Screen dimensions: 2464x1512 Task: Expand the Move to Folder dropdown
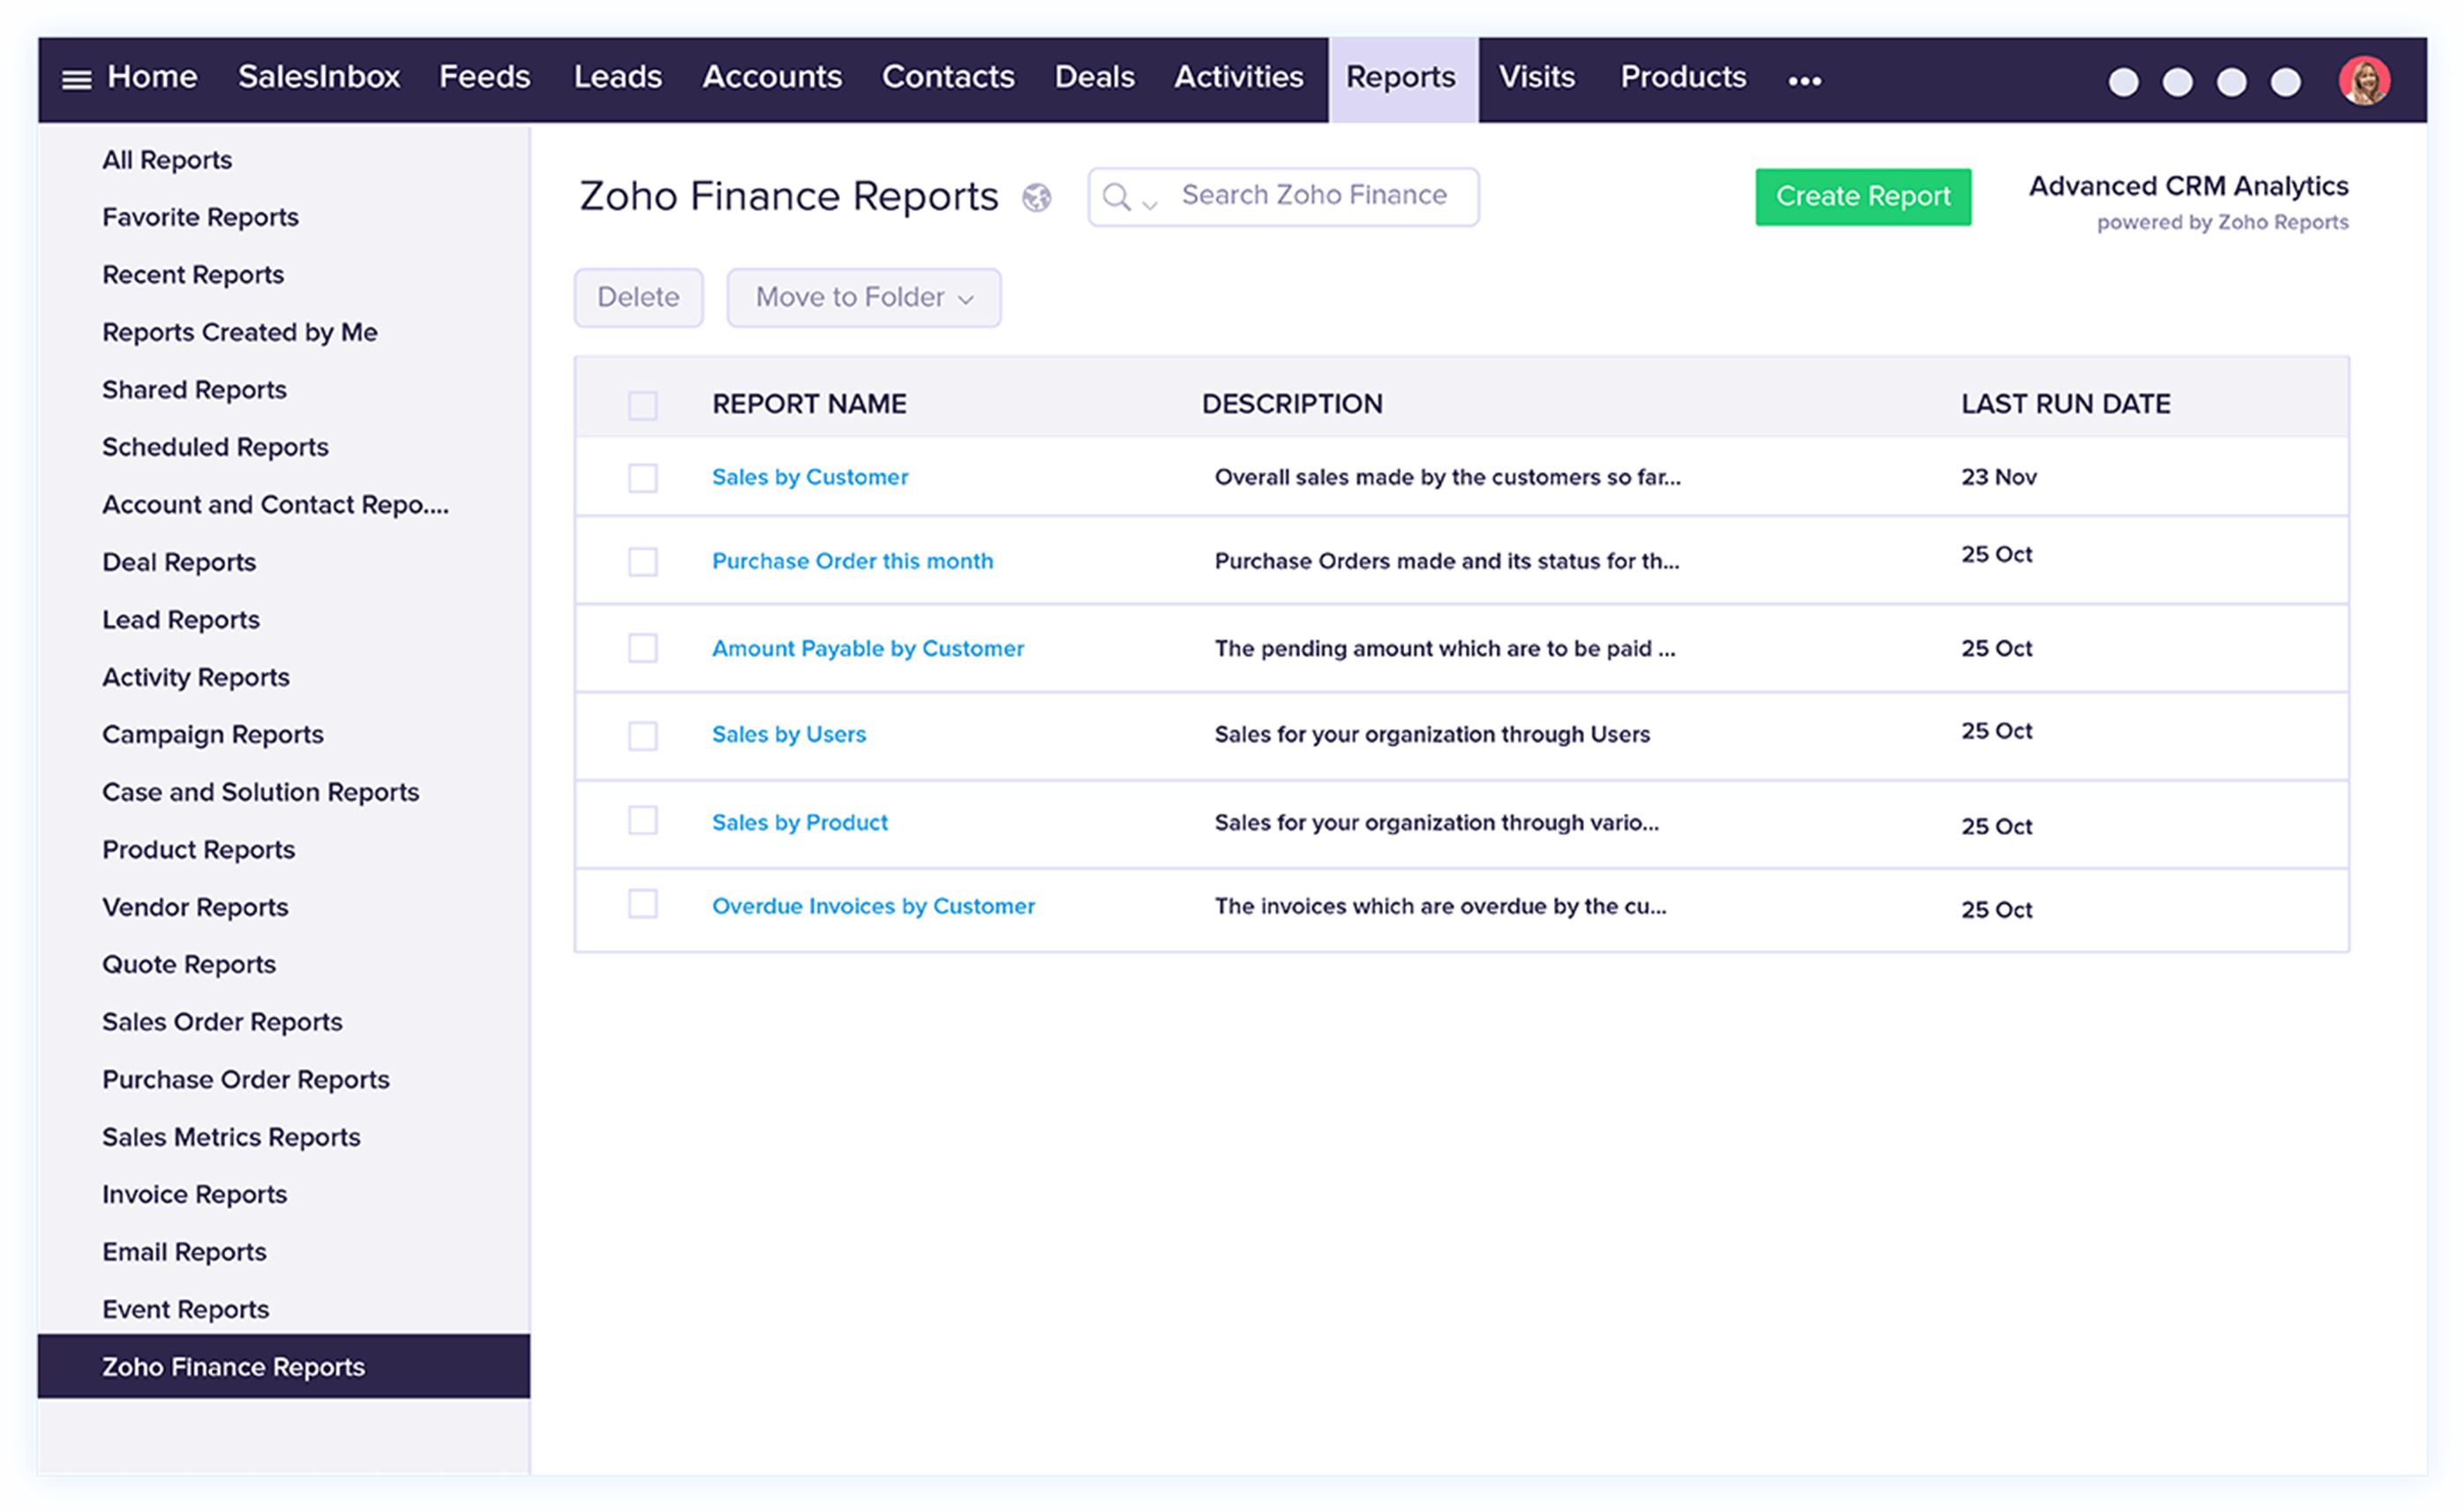(863, 298)
